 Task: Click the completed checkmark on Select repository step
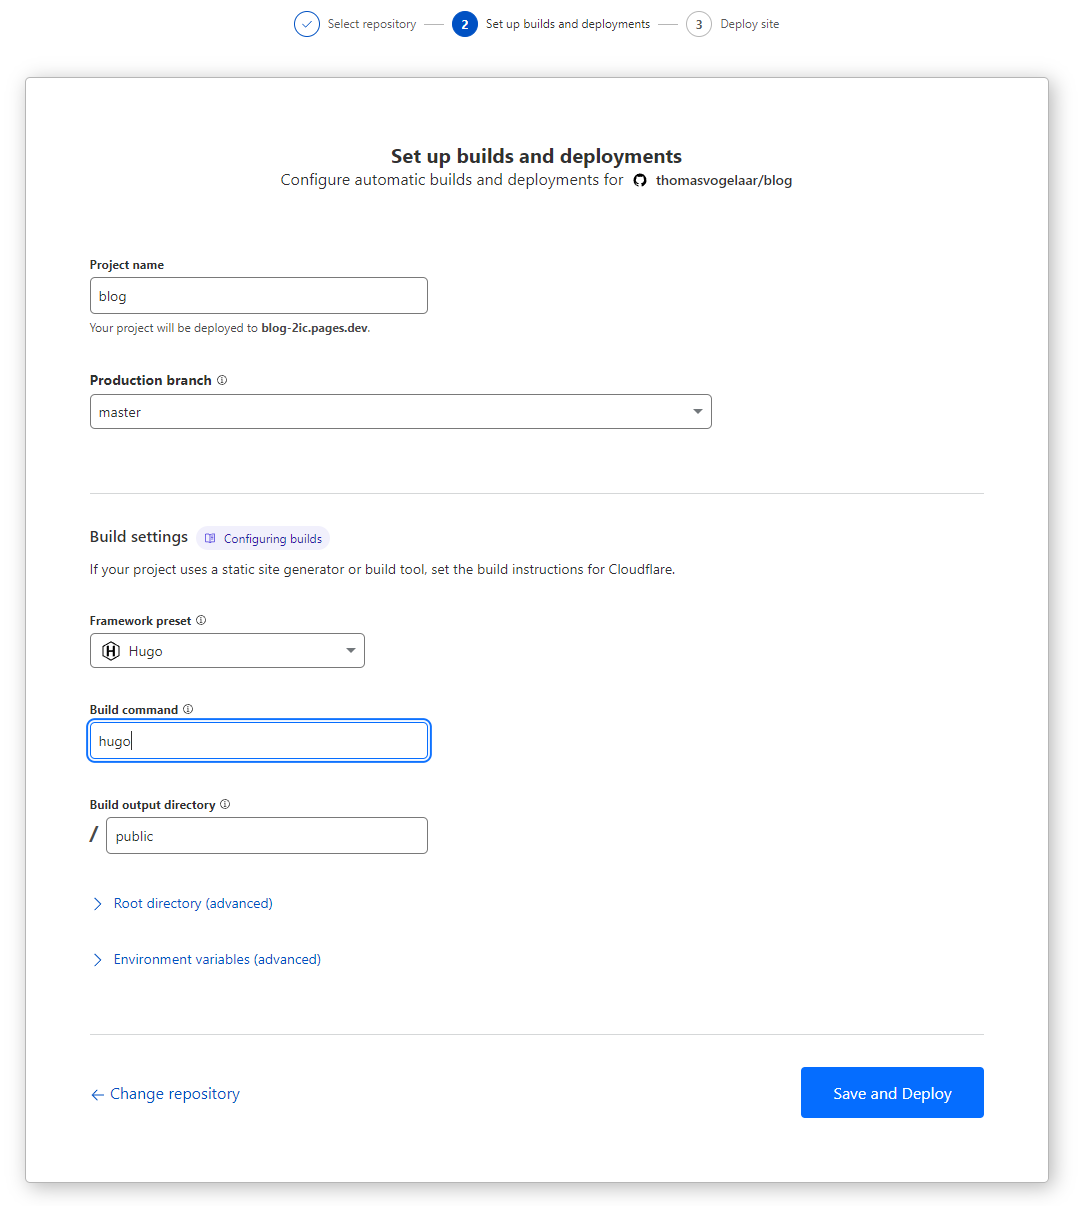tap(307, 23)
